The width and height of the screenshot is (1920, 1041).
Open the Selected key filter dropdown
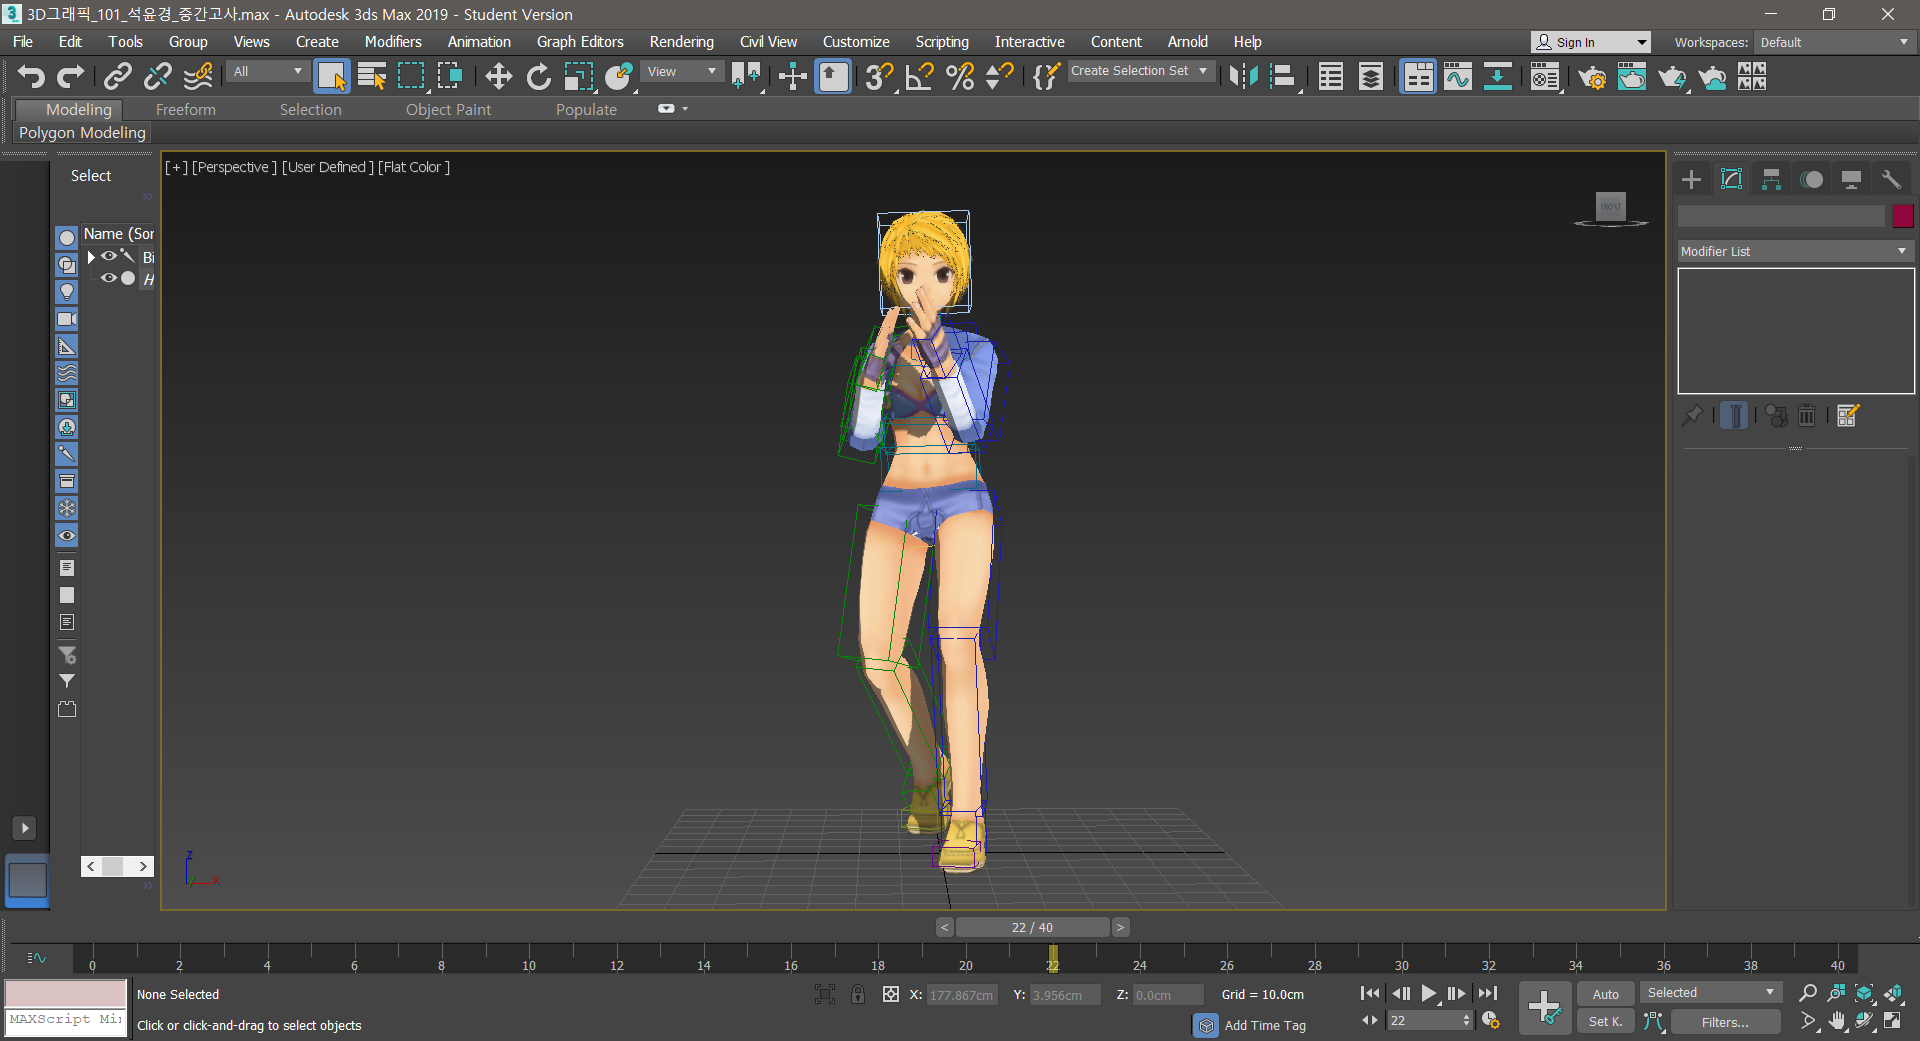pos(1711,992)
